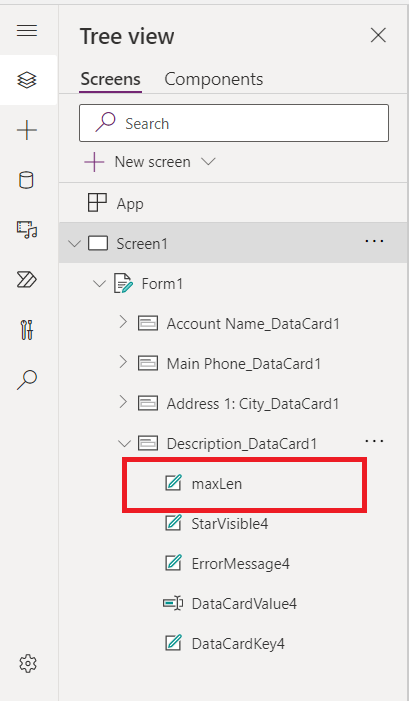
Task: Open the hamburger menu icon
Action: click(27, 30)
